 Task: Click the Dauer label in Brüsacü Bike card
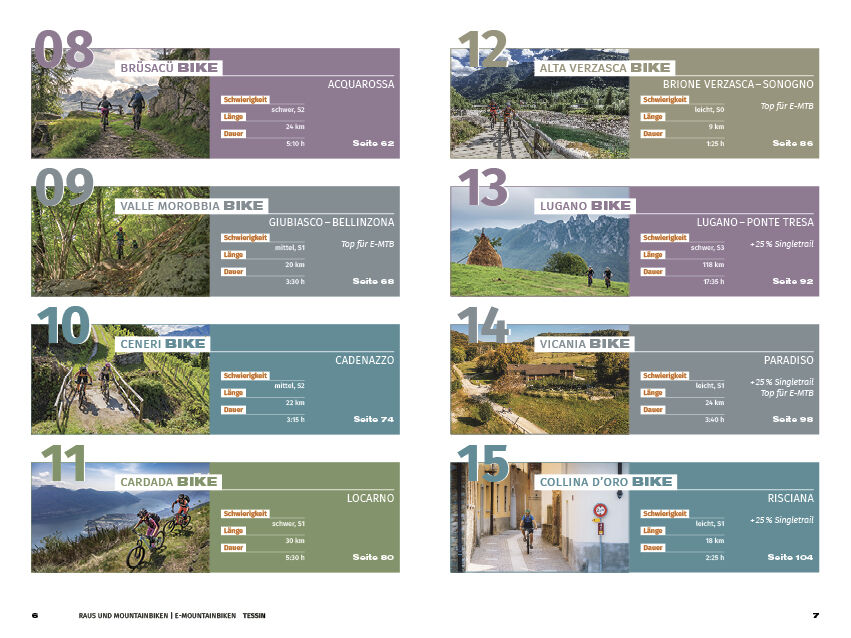233,133
